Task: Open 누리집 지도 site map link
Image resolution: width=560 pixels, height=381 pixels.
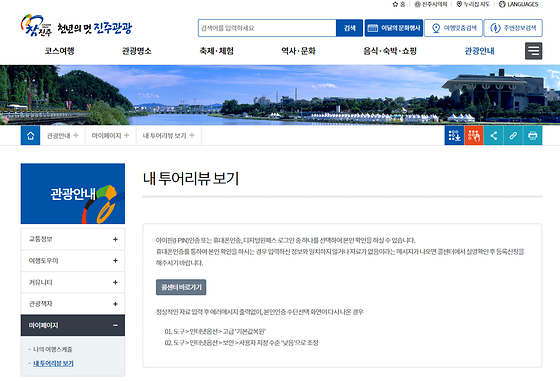Action: point(473,4)
